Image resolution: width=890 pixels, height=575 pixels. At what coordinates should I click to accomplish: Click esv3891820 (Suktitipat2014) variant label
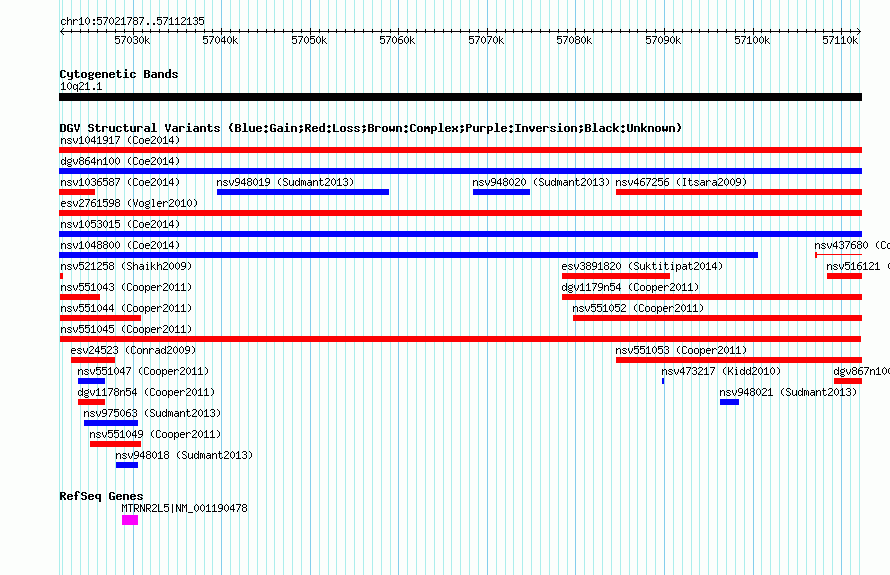(x=642, y=266)
